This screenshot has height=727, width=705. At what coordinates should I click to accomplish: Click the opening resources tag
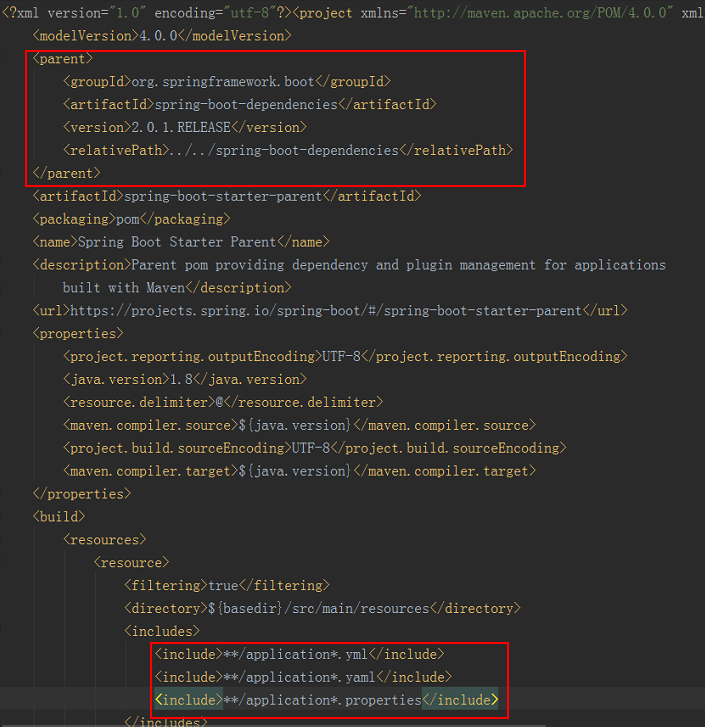tap(105, 540)
